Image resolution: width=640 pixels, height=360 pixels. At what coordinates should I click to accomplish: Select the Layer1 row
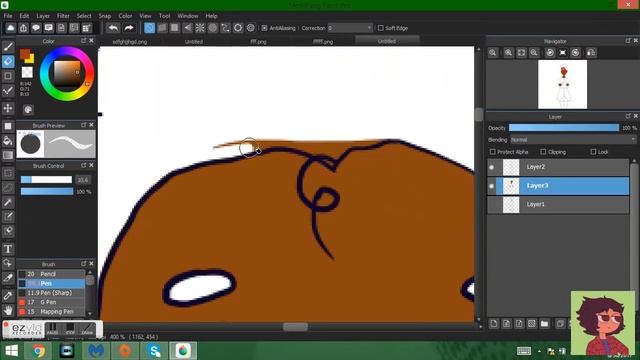[558, 204]
